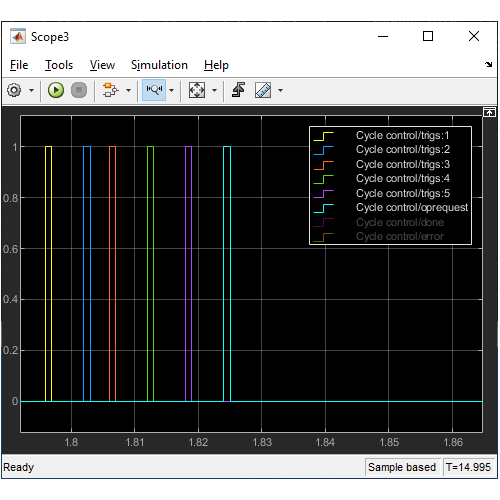Run the simulation with green play button
Image resolution: width=500 pixels, height=500 pixels.
(x=56, y=90)
